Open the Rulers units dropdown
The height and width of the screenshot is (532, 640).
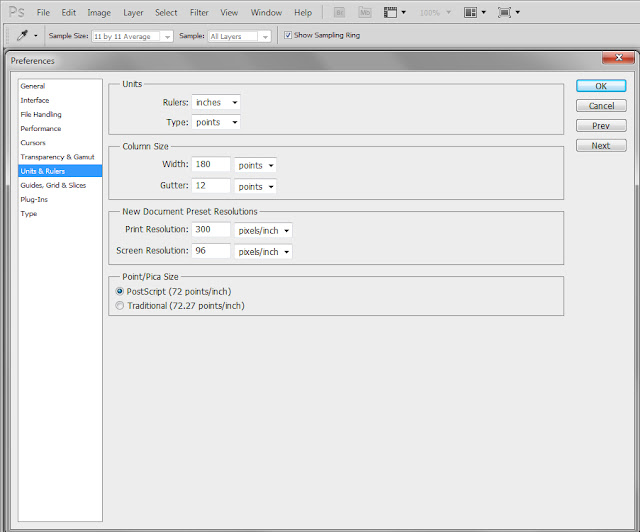(x=216, y=102)
